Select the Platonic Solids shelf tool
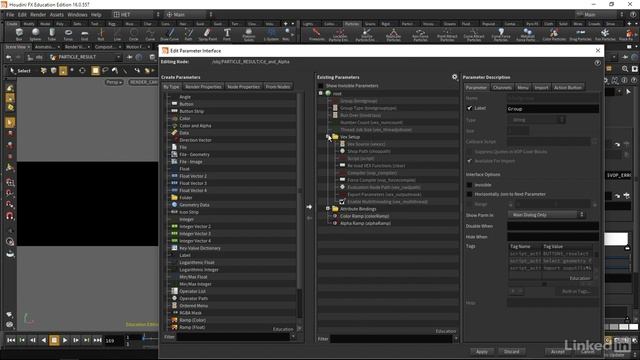The width and height of the screenshot is (640, 360). 249,35
